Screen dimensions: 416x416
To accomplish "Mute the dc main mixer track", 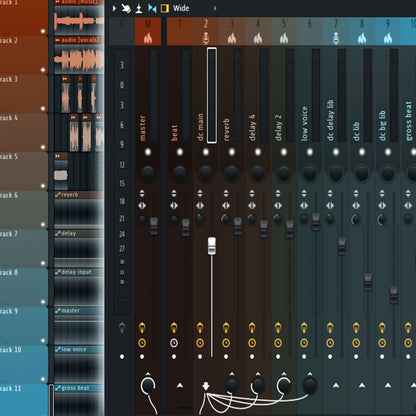I will click(x=206, y=152).
